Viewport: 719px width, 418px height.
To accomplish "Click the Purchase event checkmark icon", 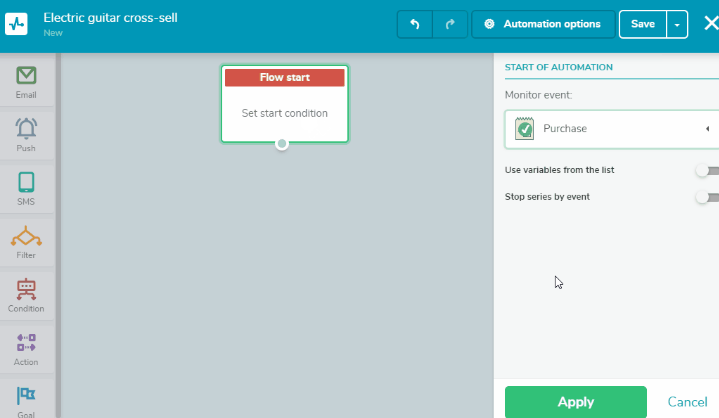I will [524, 129].
